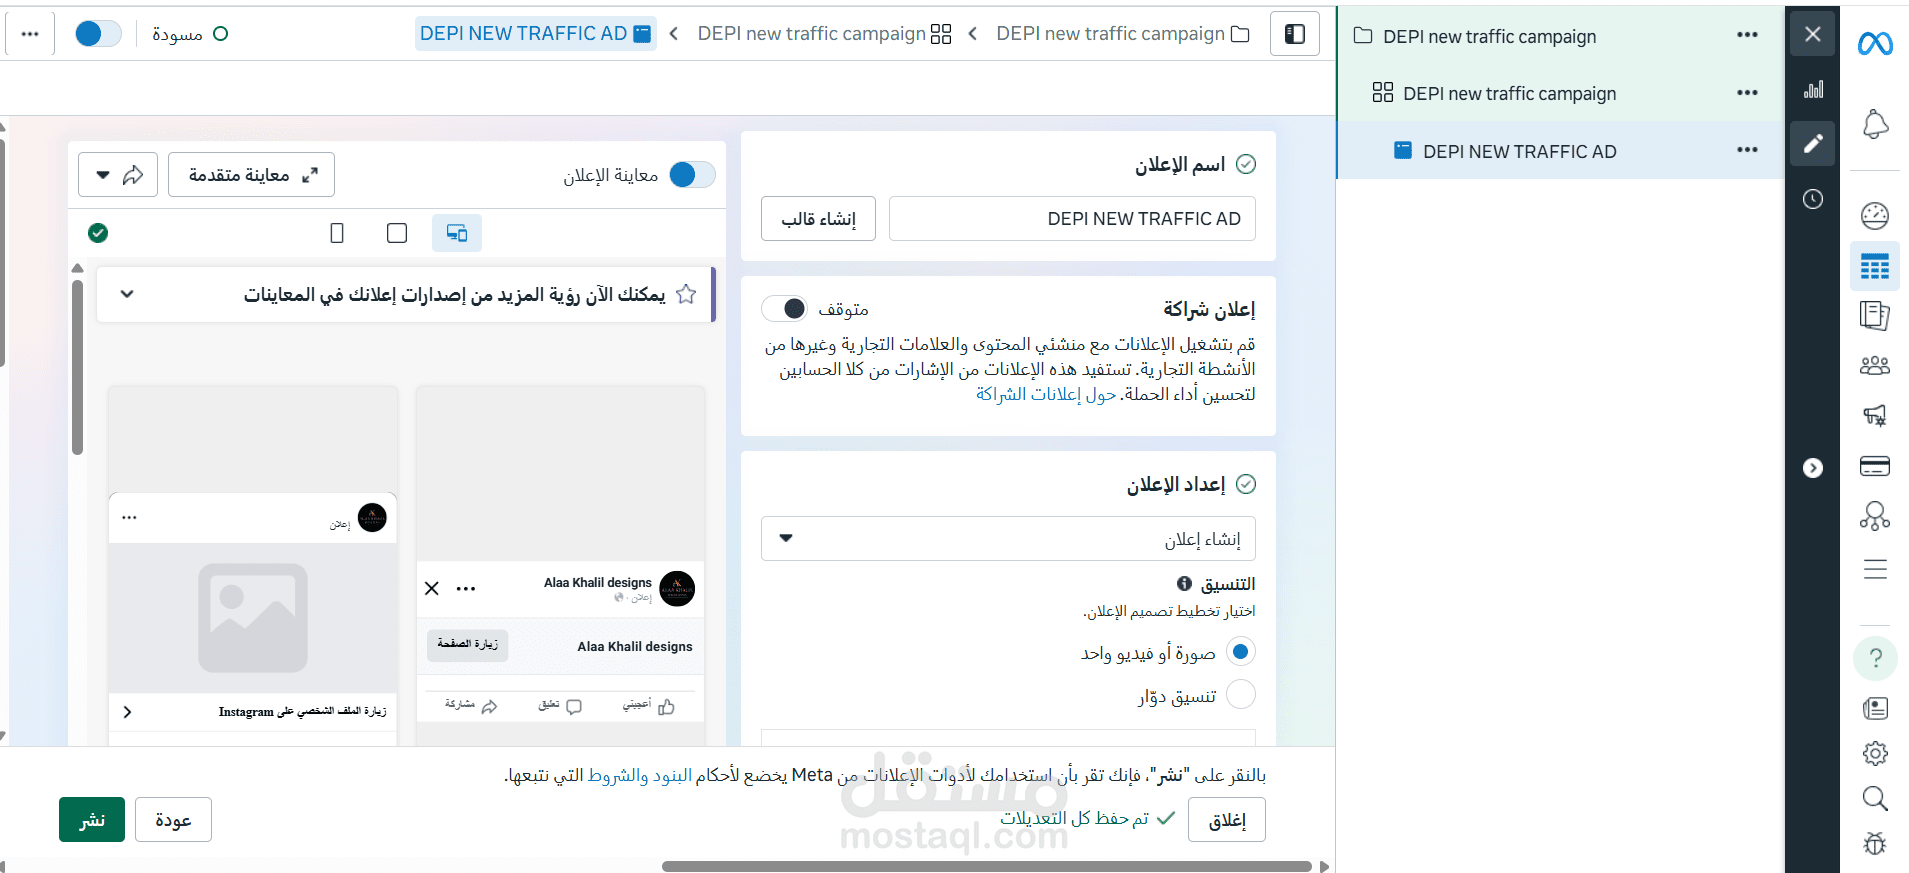Open Instagram profile visit chevron in preview

tap(127, 712)
